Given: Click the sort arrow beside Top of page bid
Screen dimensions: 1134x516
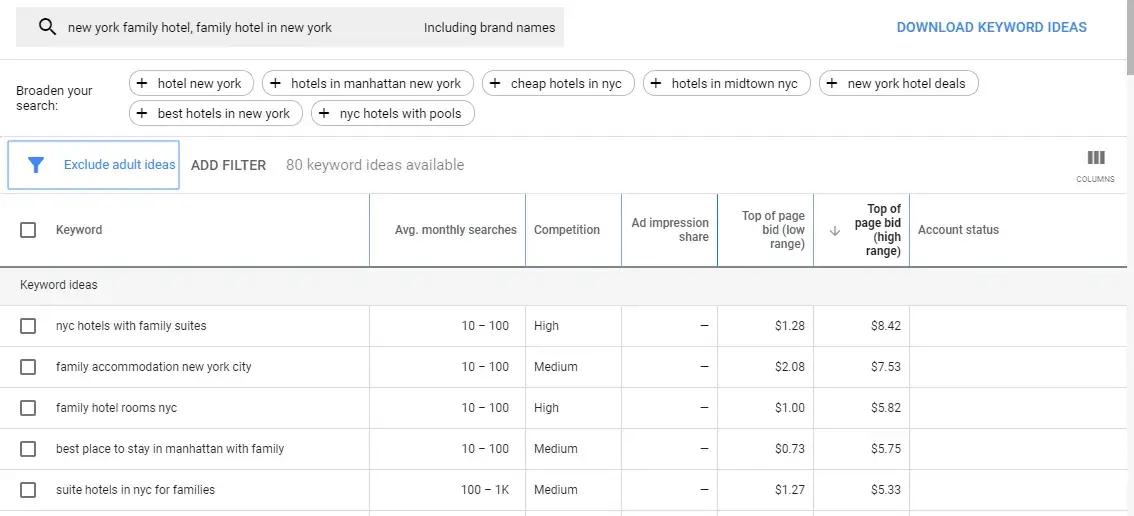Looking at the screenshot, I should [x=835, y=231].
